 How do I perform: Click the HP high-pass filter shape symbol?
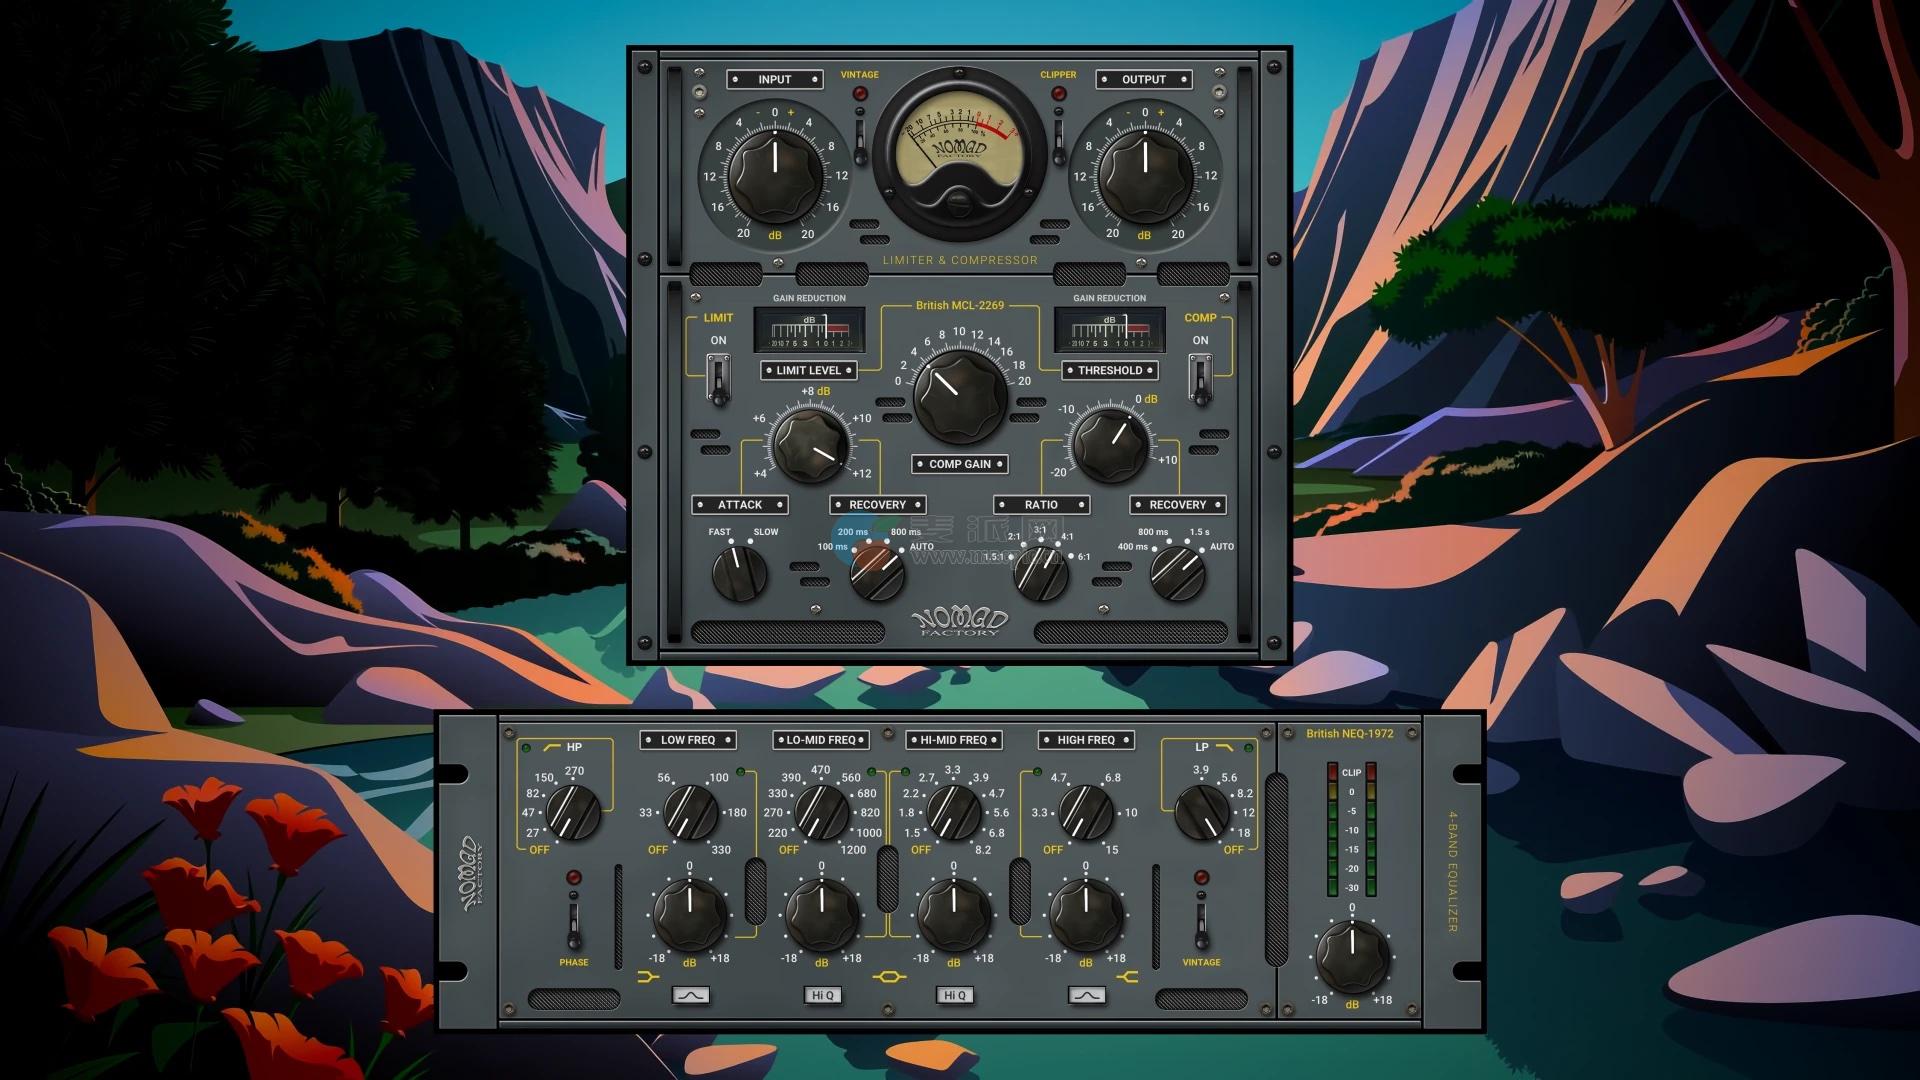(552, 747)
